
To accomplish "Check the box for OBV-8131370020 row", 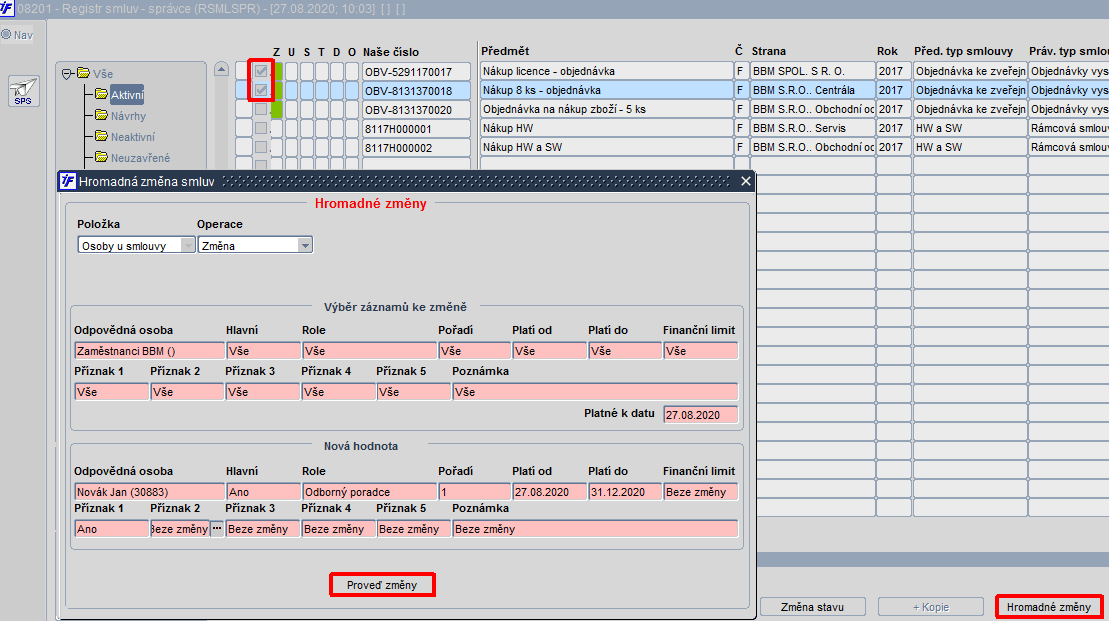I will pyautogui.click(x=261, y=109).
